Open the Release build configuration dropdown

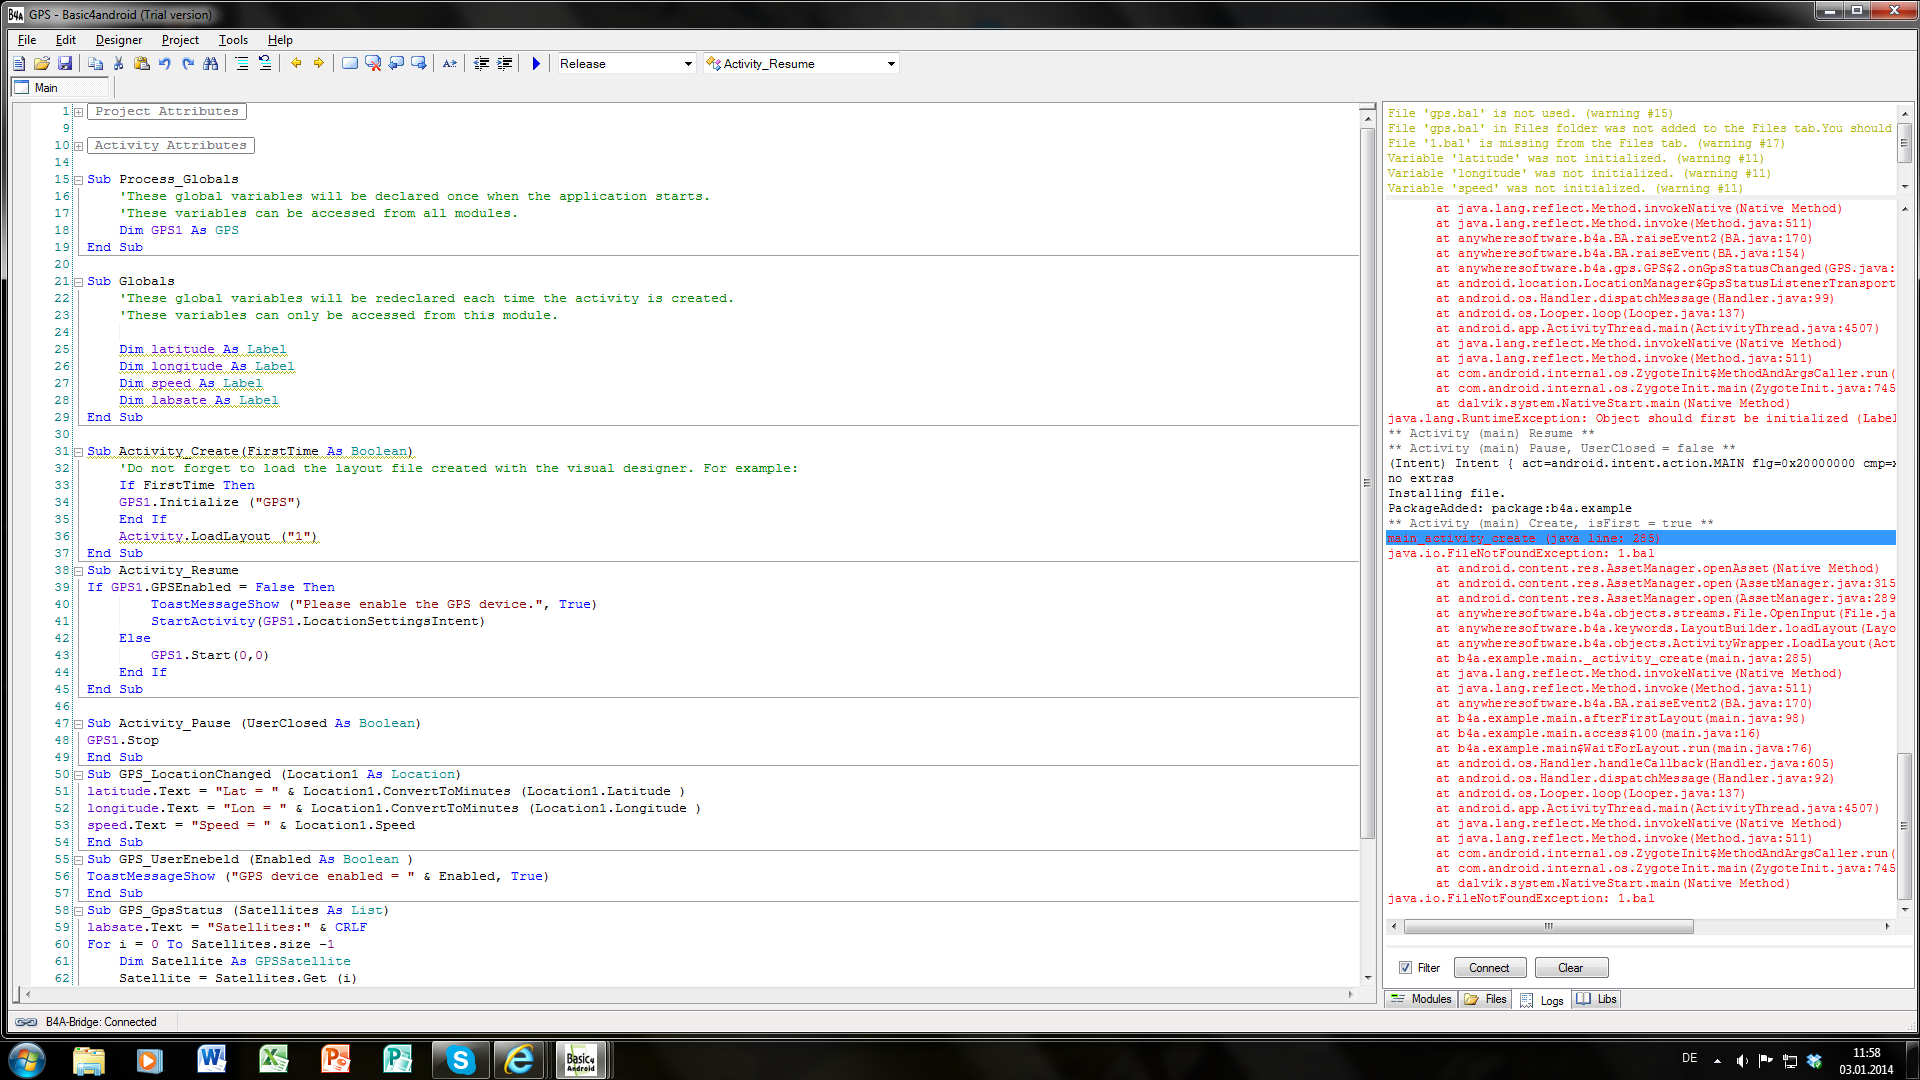click(x=688, y=63)
